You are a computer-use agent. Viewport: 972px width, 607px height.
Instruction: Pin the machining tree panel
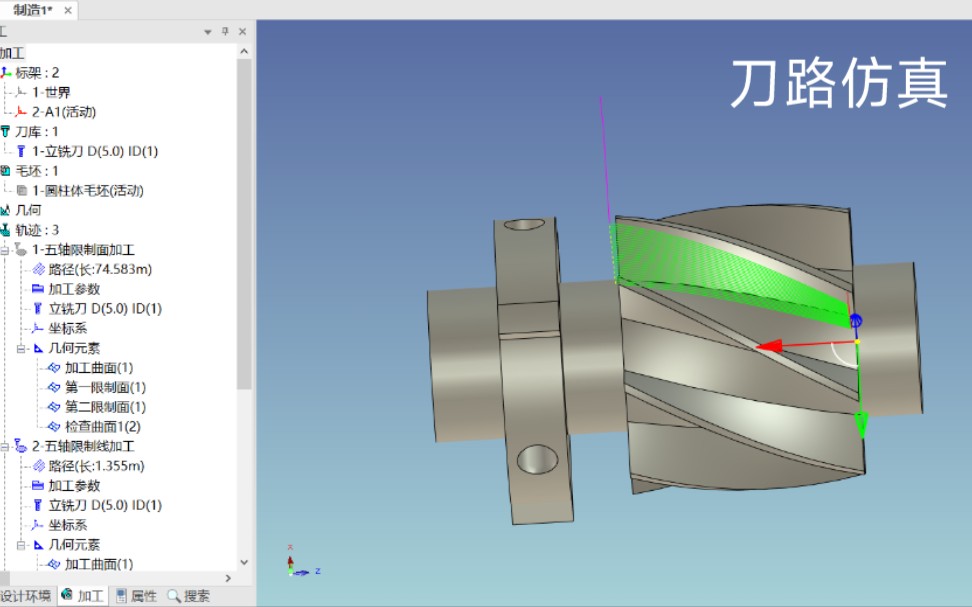pyautogui.click(x=225, y=31)
